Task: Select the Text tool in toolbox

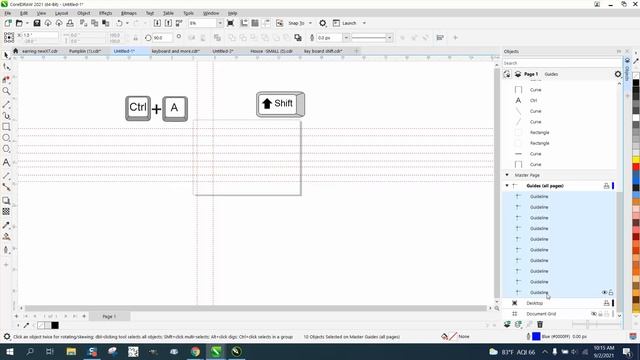Action: tap(6, 162)
